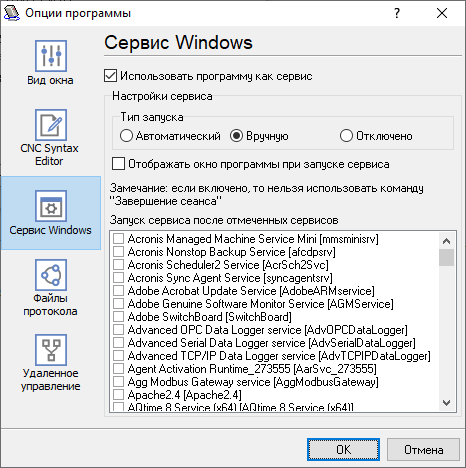Check Apache2.4 service entry

(x=118, y=395)
